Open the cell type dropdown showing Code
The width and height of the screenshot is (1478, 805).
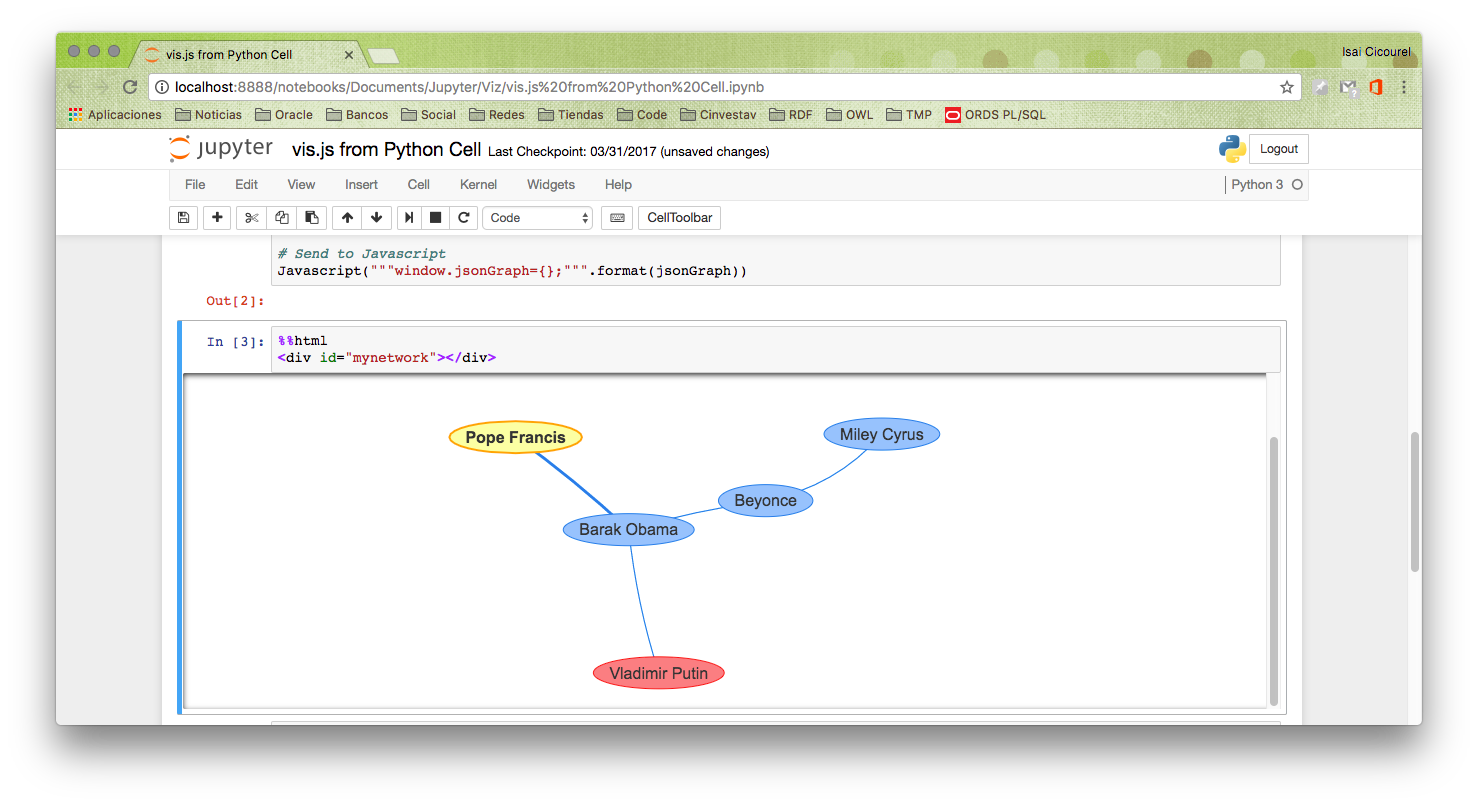coord(537,217)
